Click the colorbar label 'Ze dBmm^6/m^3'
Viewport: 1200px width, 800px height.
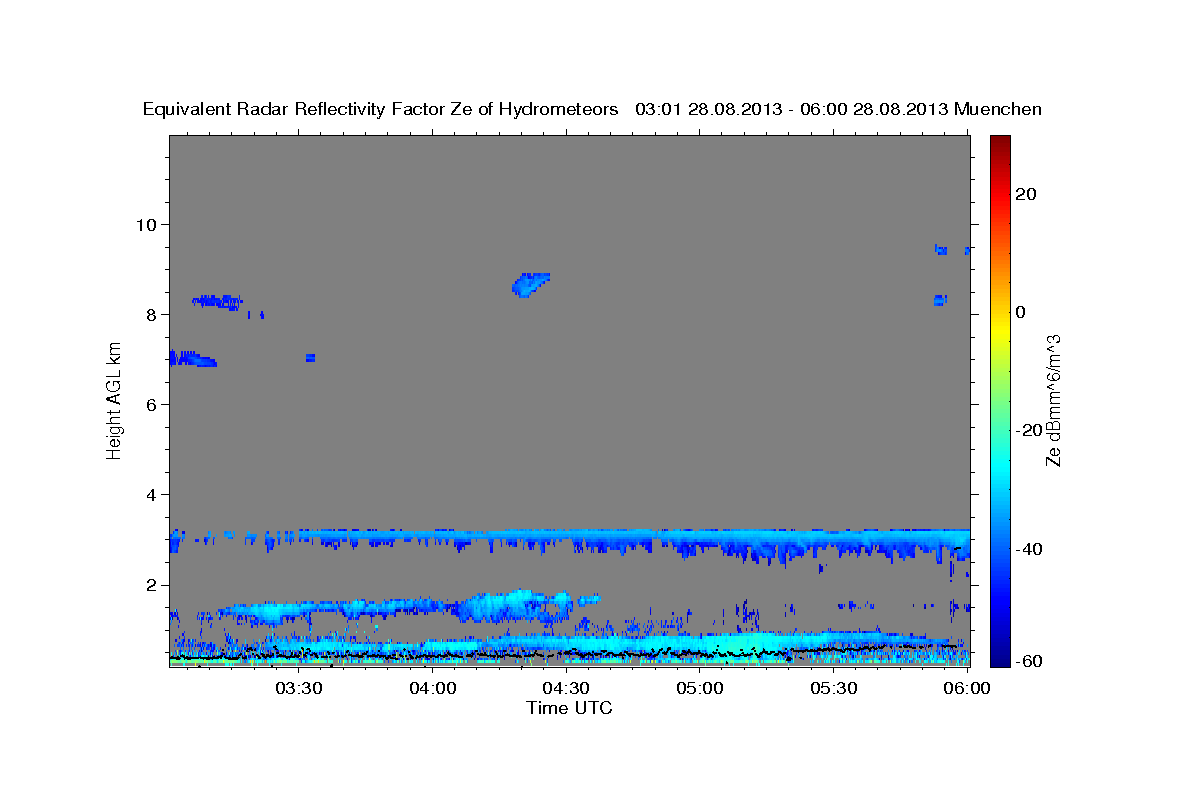(1052, 399)
